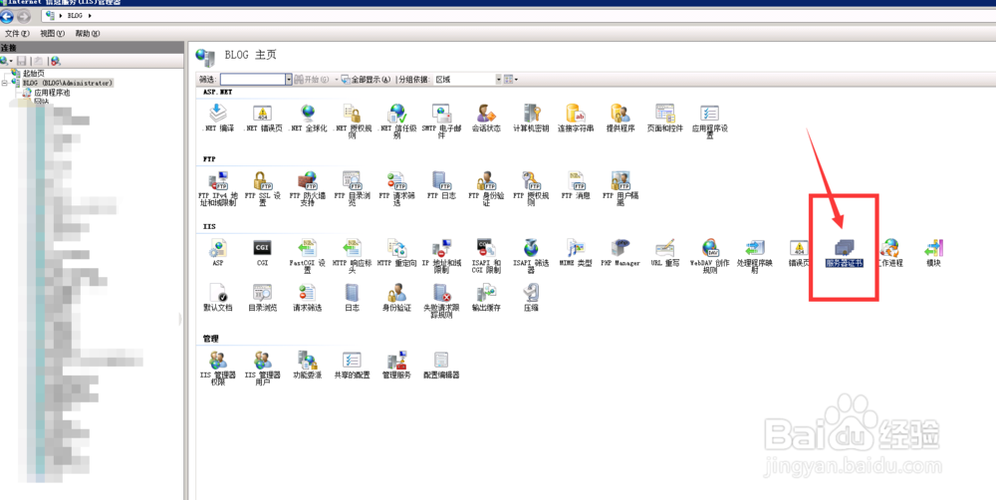
Task: Open 输出缓存 feature
Action: coord(487,297)
